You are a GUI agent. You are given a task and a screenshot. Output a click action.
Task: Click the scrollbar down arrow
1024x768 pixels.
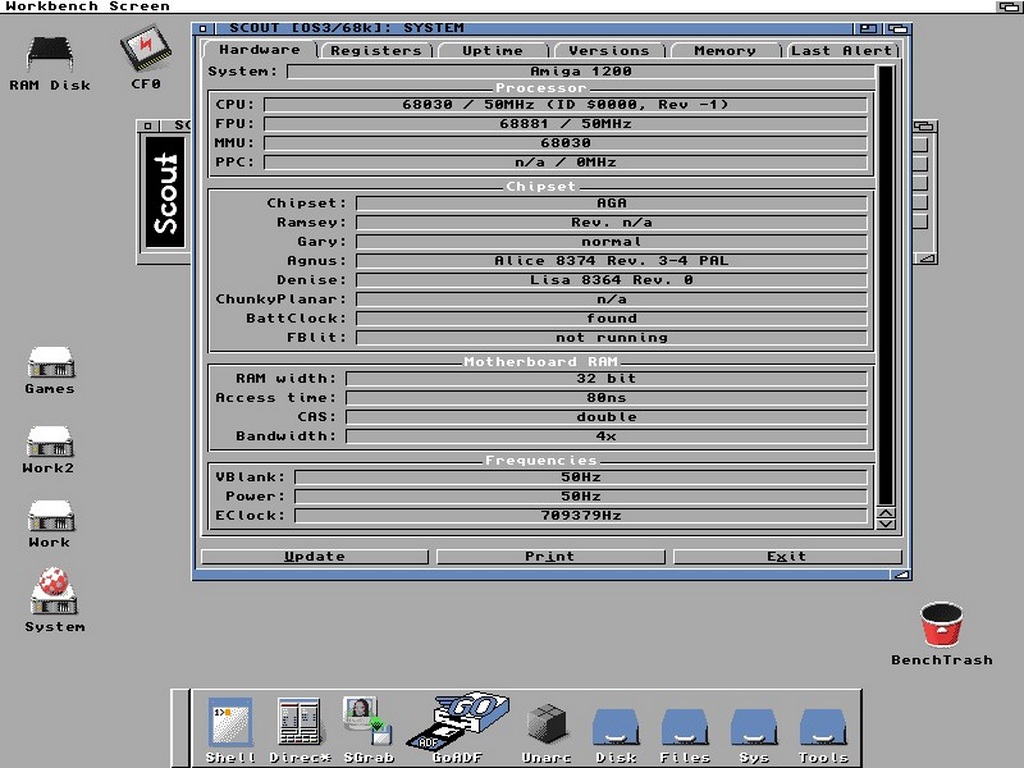886,524
